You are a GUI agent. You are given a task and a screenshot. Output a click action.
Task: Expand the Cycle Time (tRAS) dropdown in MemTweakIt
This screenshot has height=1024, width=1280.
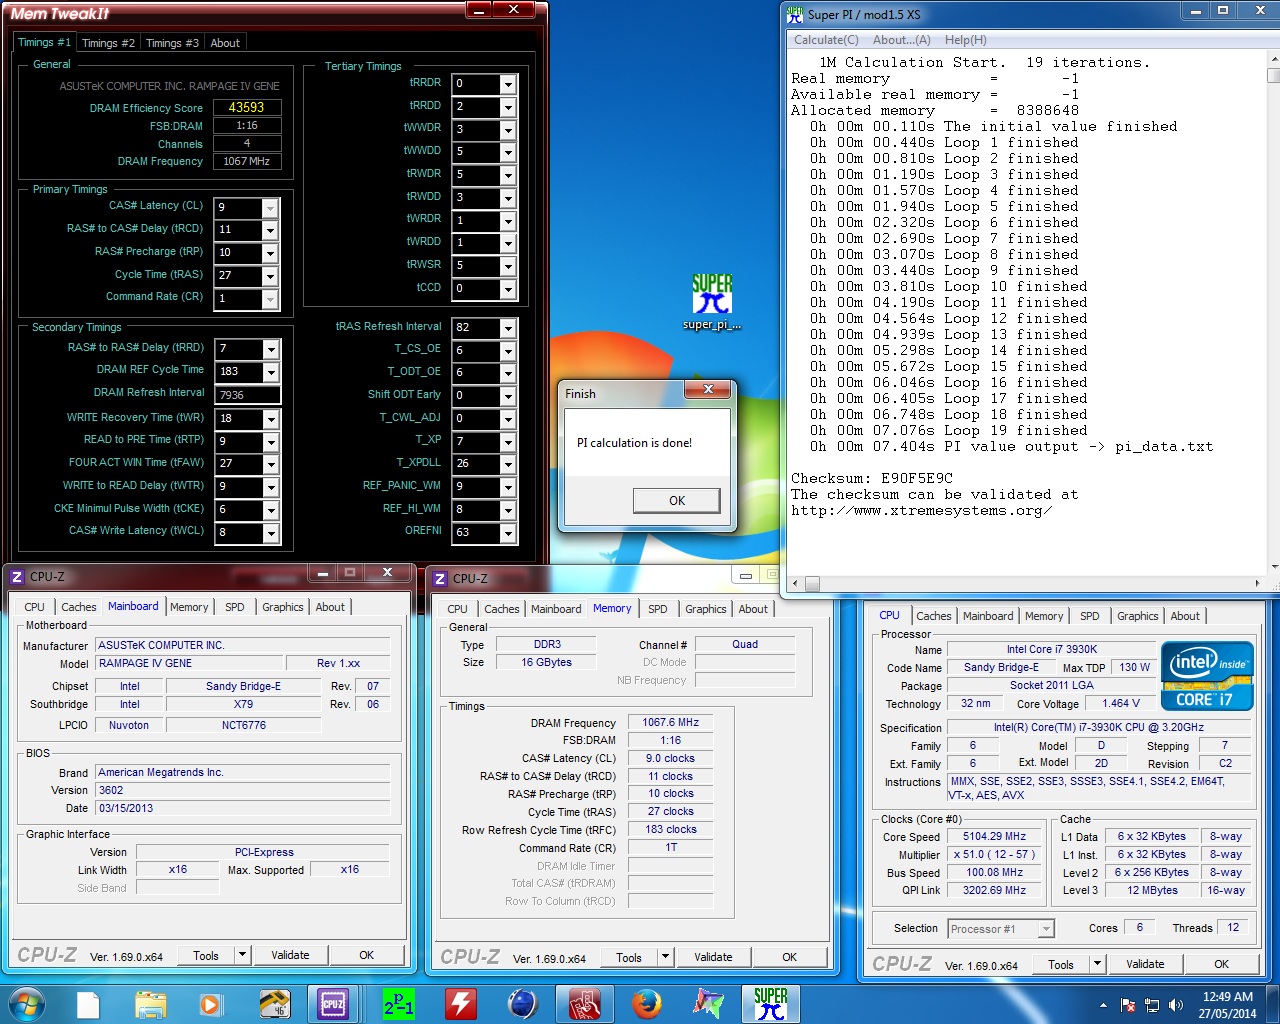point(270,276)
